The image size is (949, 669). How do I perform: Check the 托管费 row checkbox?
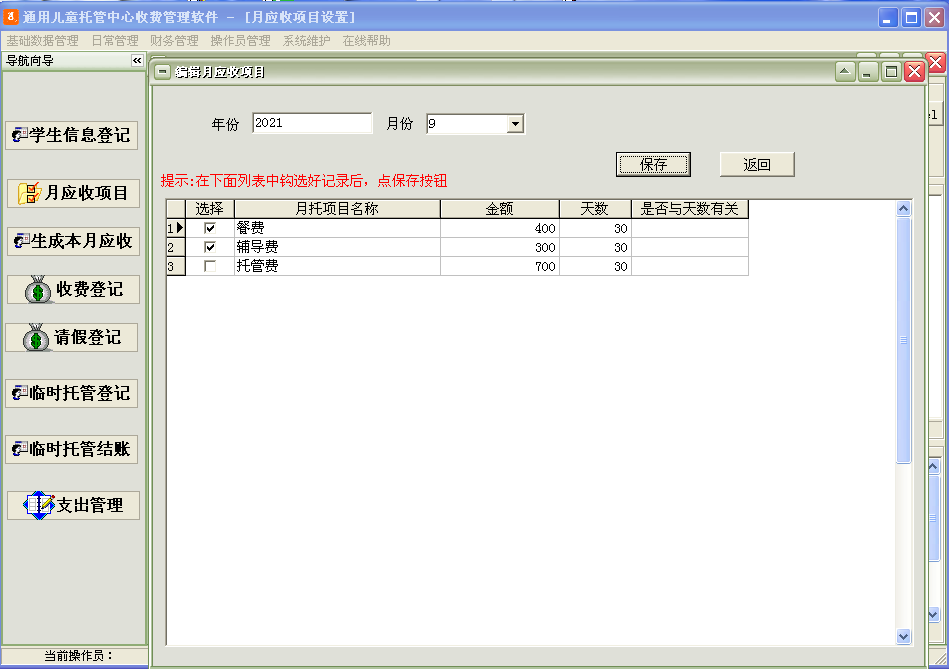[x=210, y=267]
